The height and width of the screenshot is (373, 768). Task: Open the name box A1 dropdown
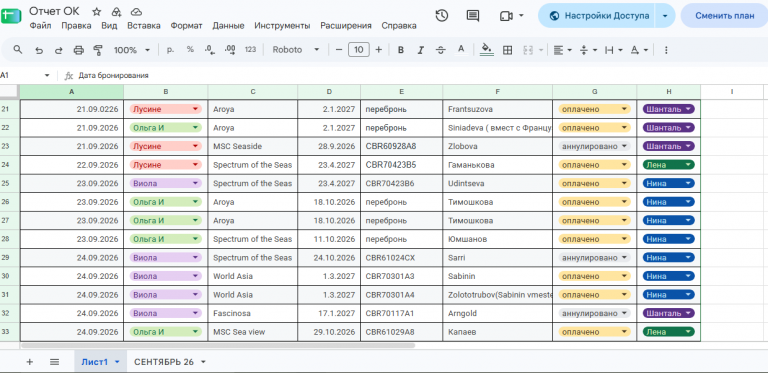point(47,75)
